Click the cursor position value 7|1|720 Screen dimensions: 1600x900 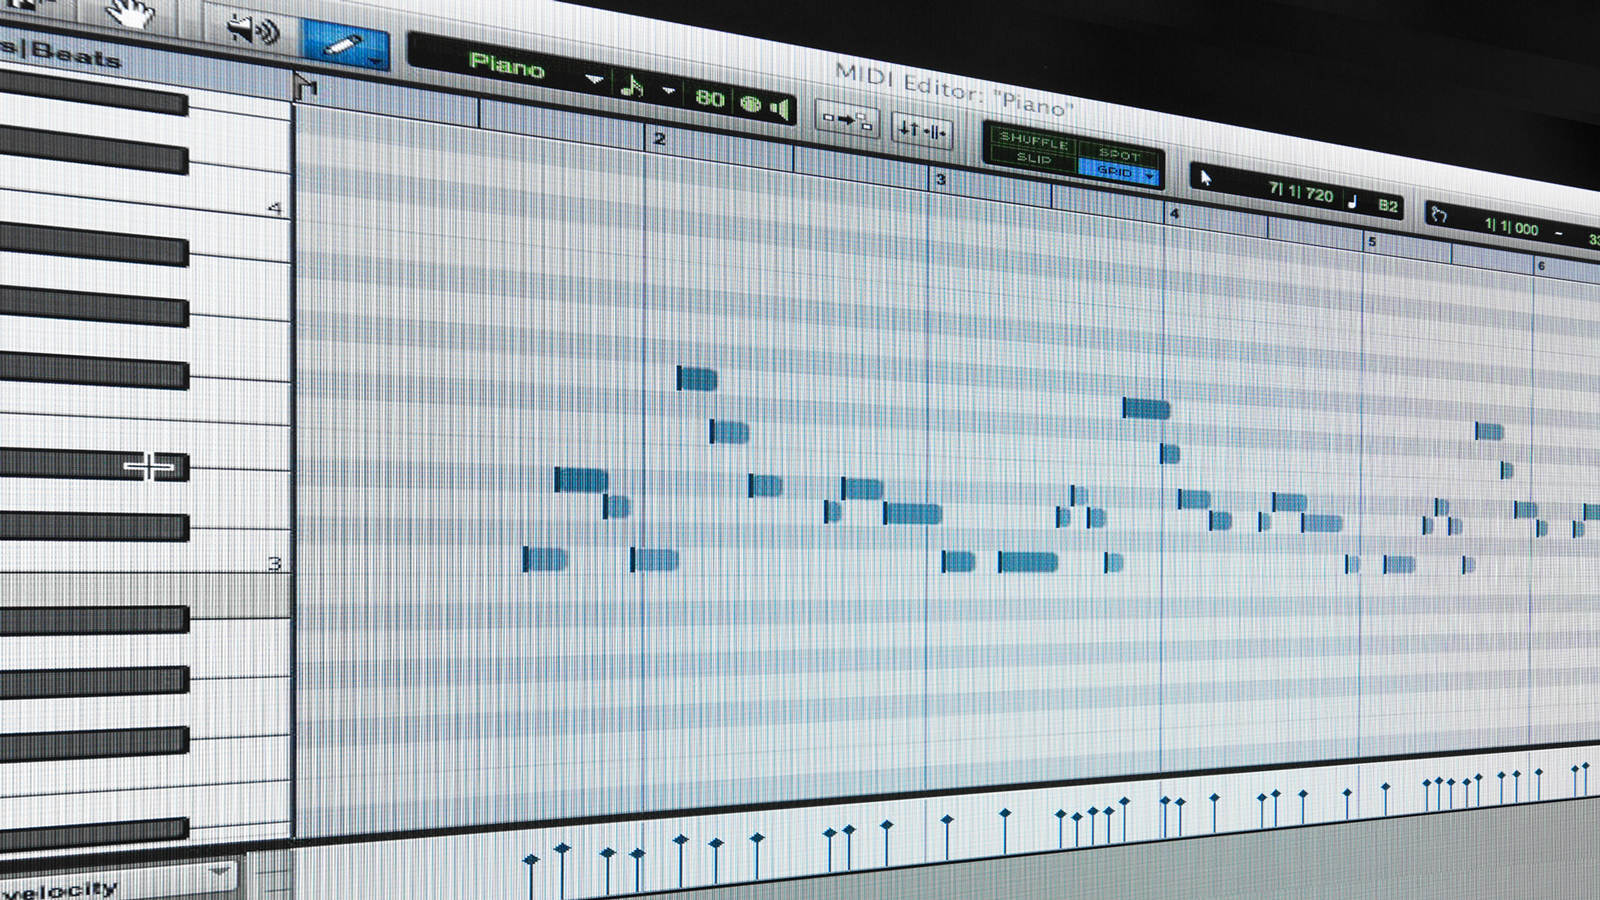(x=1300, y=192)
